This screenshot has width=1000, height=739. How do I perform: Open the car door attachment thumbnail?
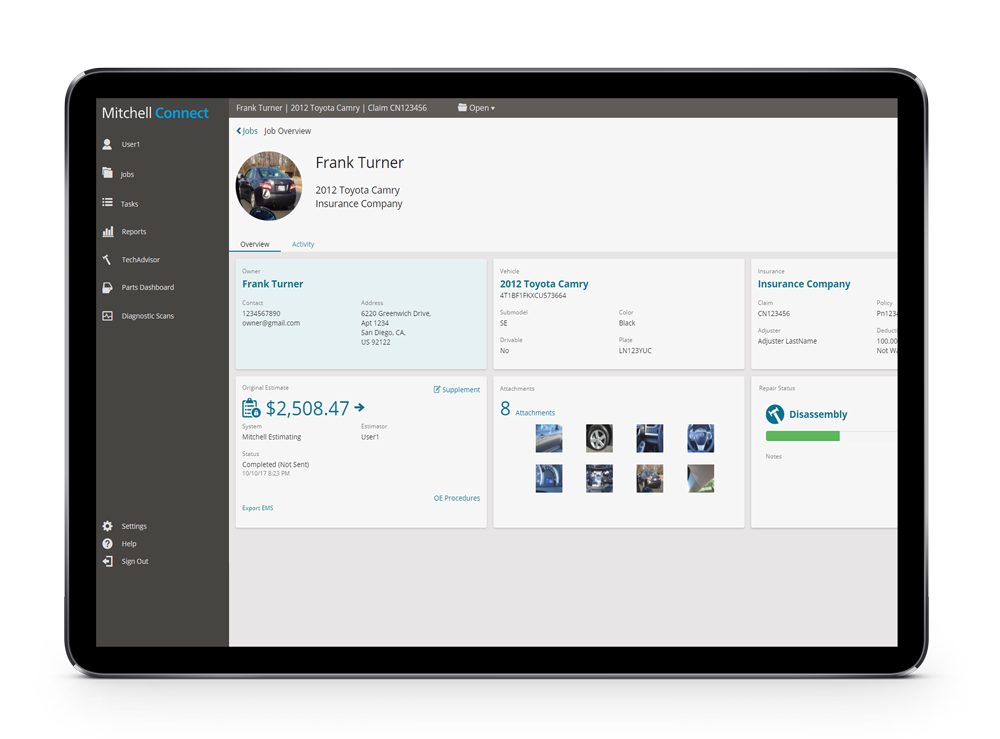(x=548, y=439)
